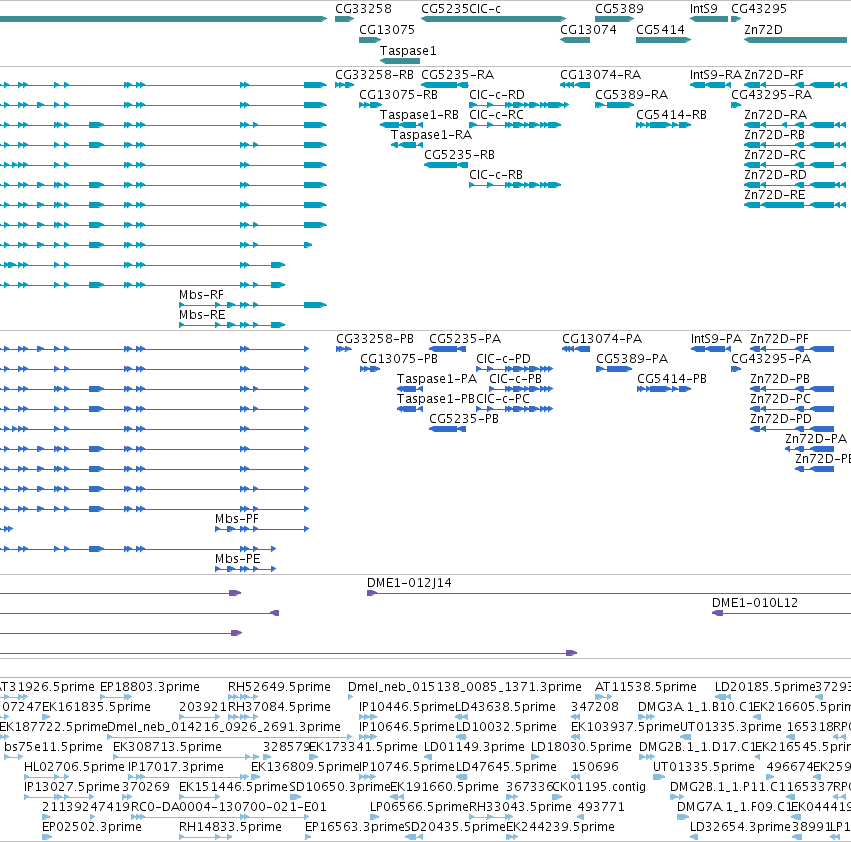Screen dimensions: 851x842
Task: Select EST LD43638.5prime
Action: click(x=461, y=717)
